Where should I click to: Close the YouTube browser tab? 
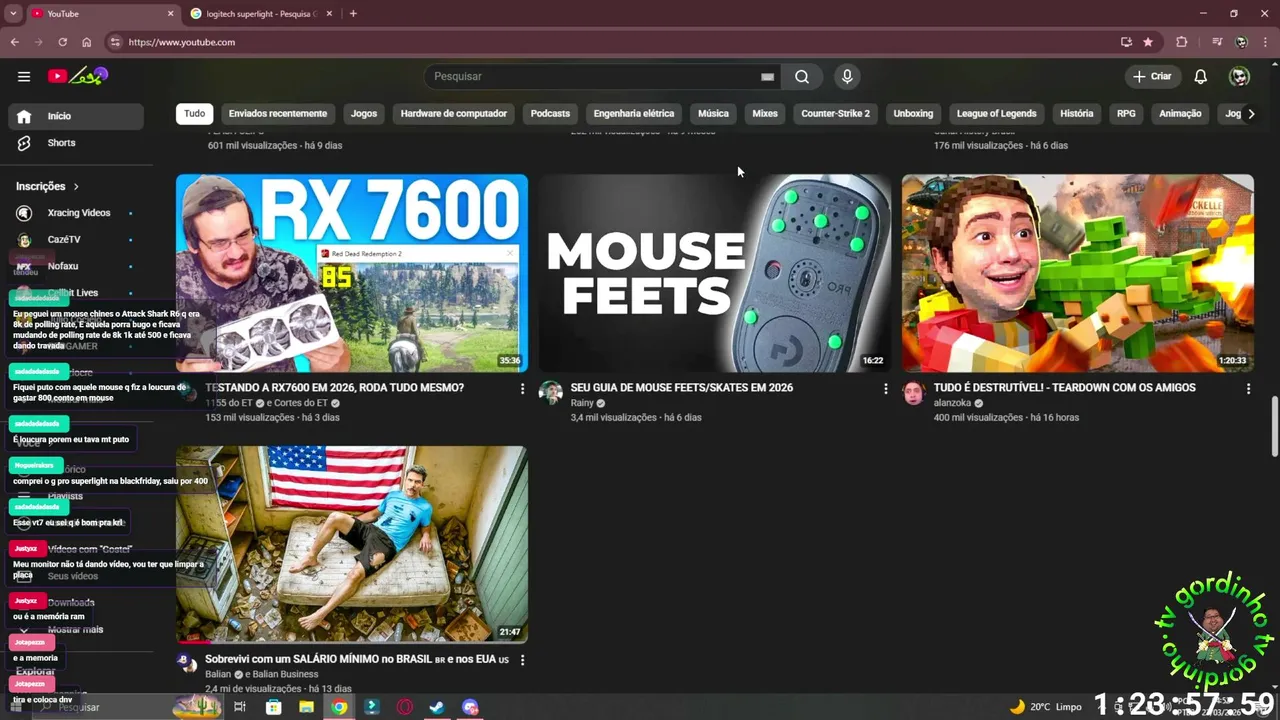tap(170, 14)
